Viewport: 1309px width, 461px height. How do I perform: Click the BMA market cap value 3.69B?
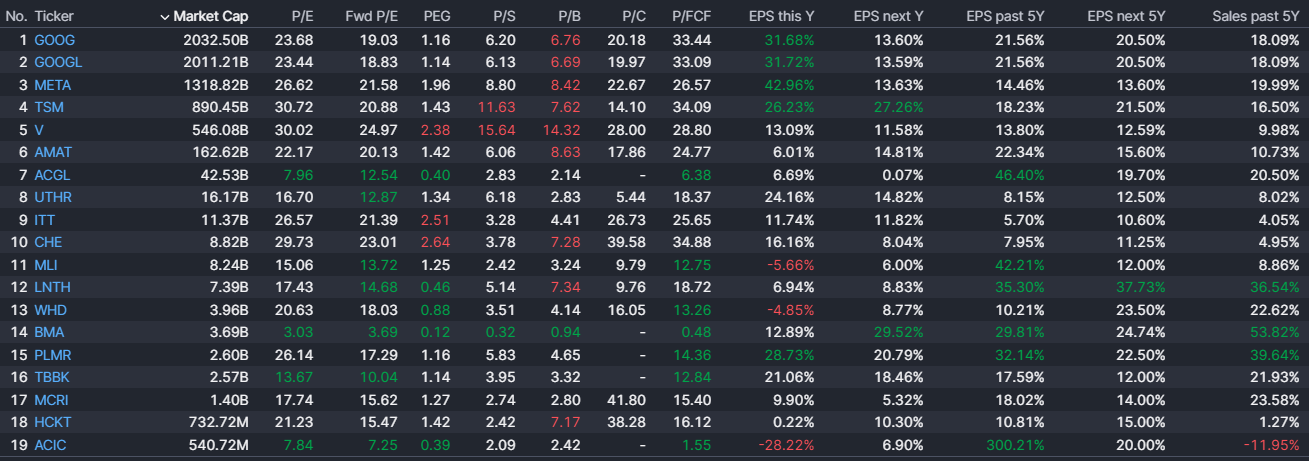[225, 332]
